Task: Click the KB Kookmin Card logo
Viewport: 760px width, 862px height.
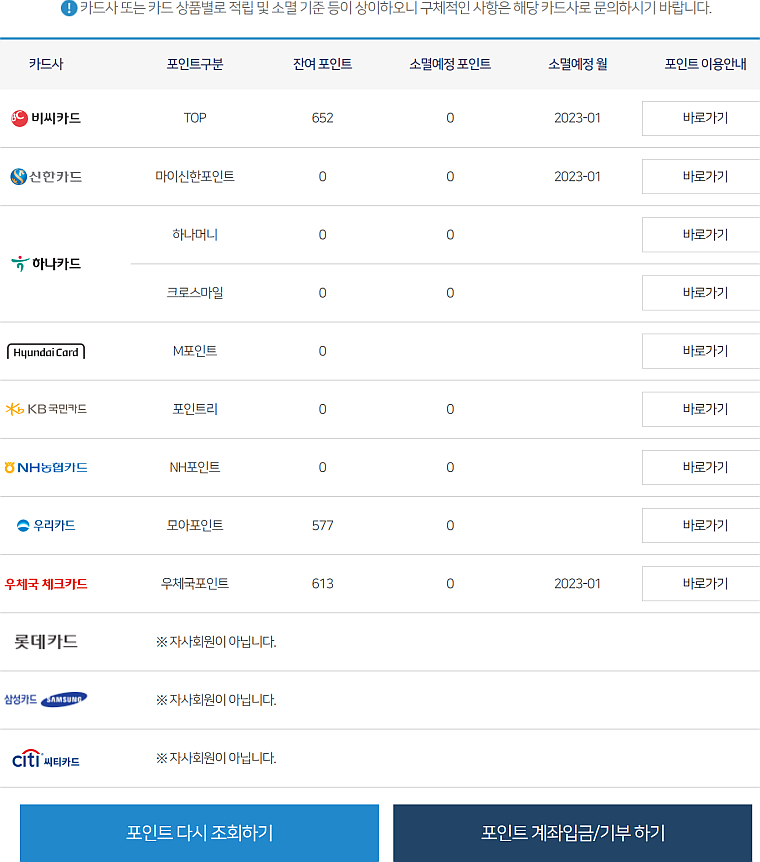Action: point(46,409)
